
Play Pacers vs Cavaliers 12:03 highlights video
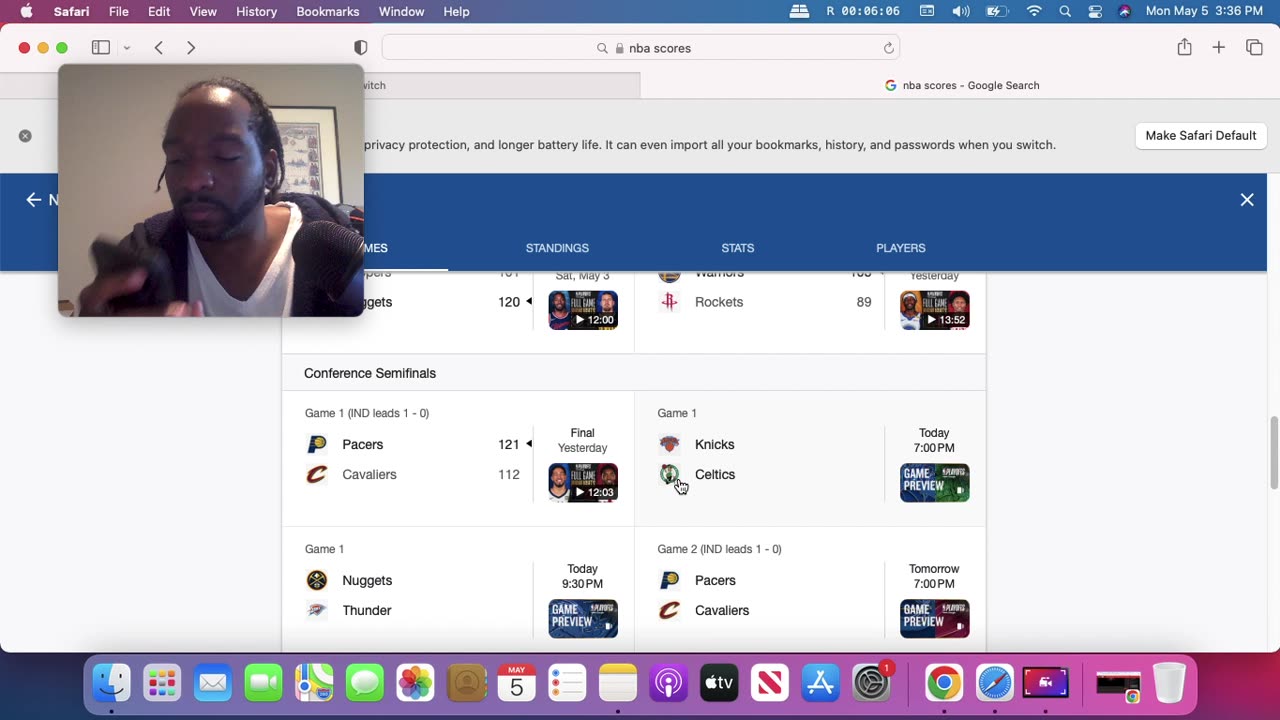[x=583, y=483]
